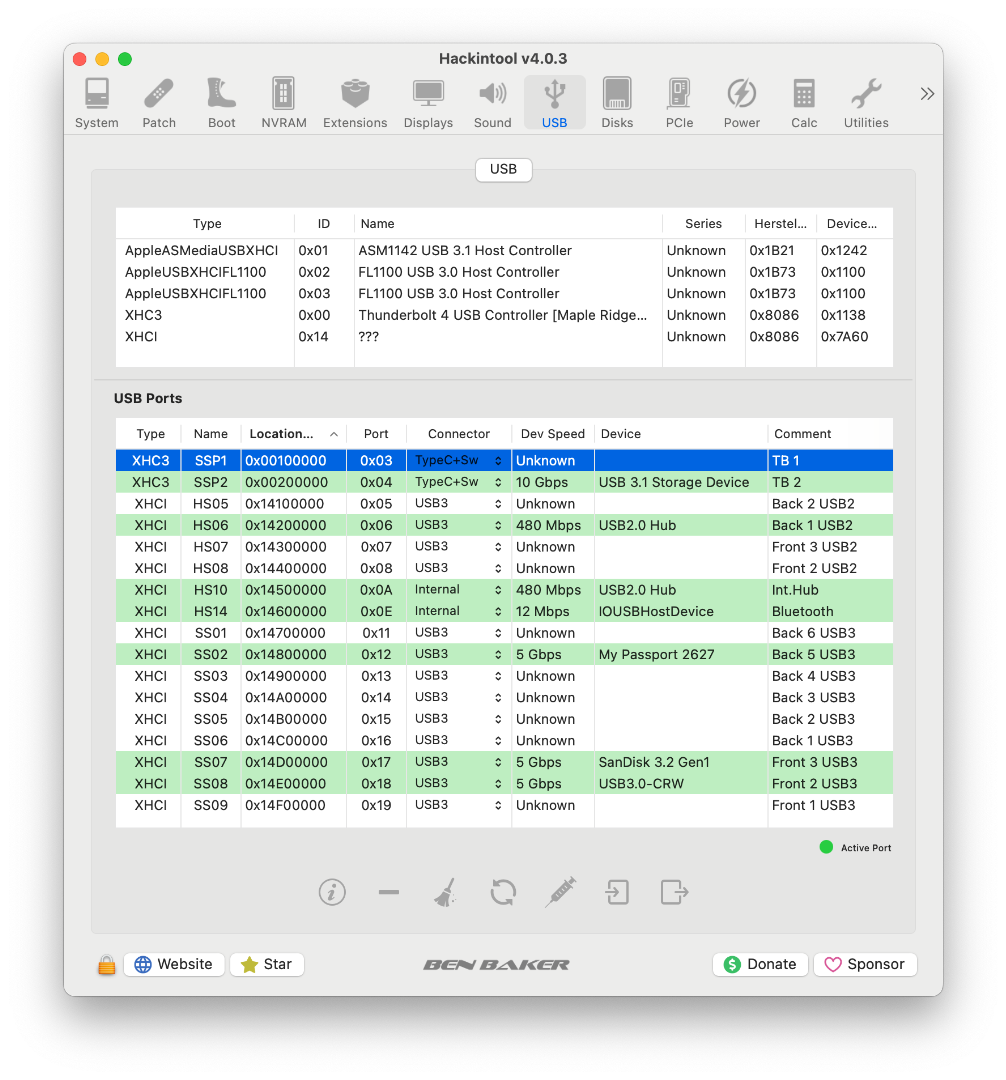Click the Star button
Viewport: 1006px width, 1080px height.
point(267,964)
